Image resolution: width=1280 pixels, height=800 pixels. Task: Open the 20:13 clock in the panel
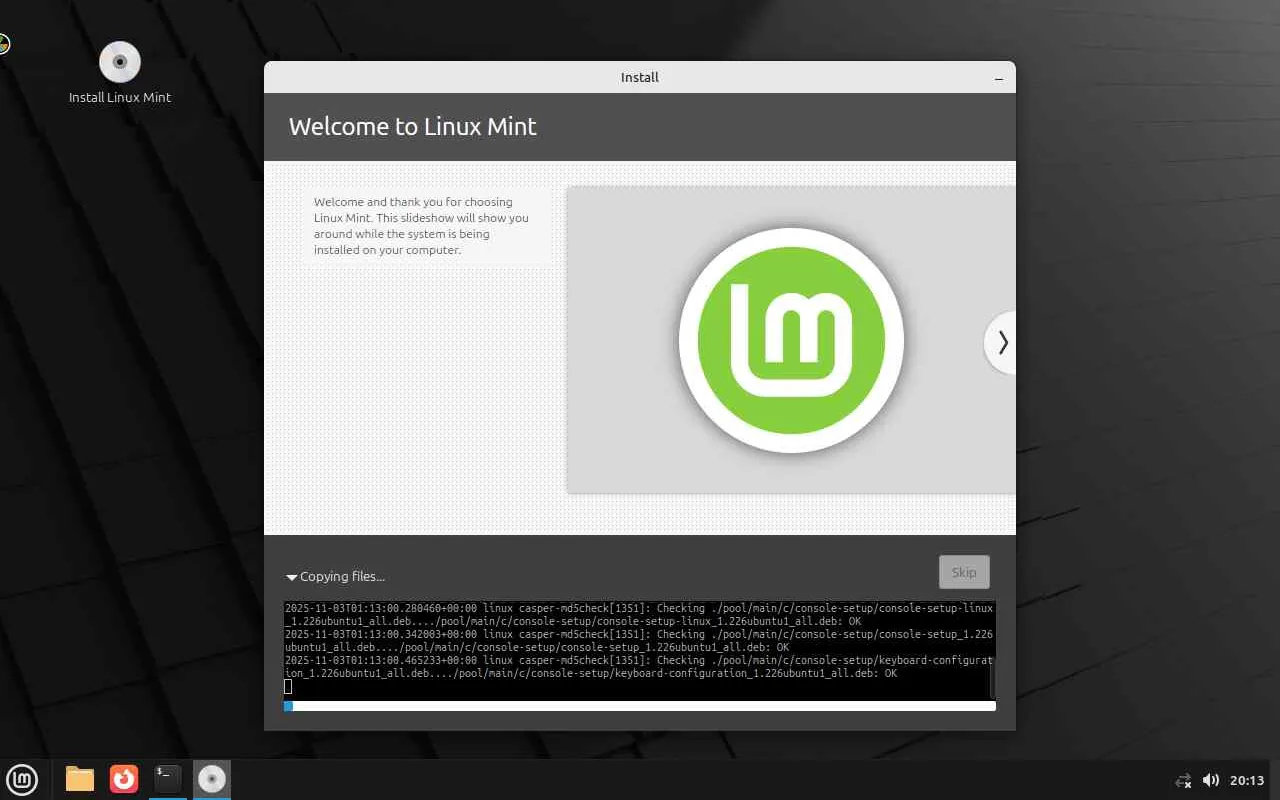tap(1247, 780)
